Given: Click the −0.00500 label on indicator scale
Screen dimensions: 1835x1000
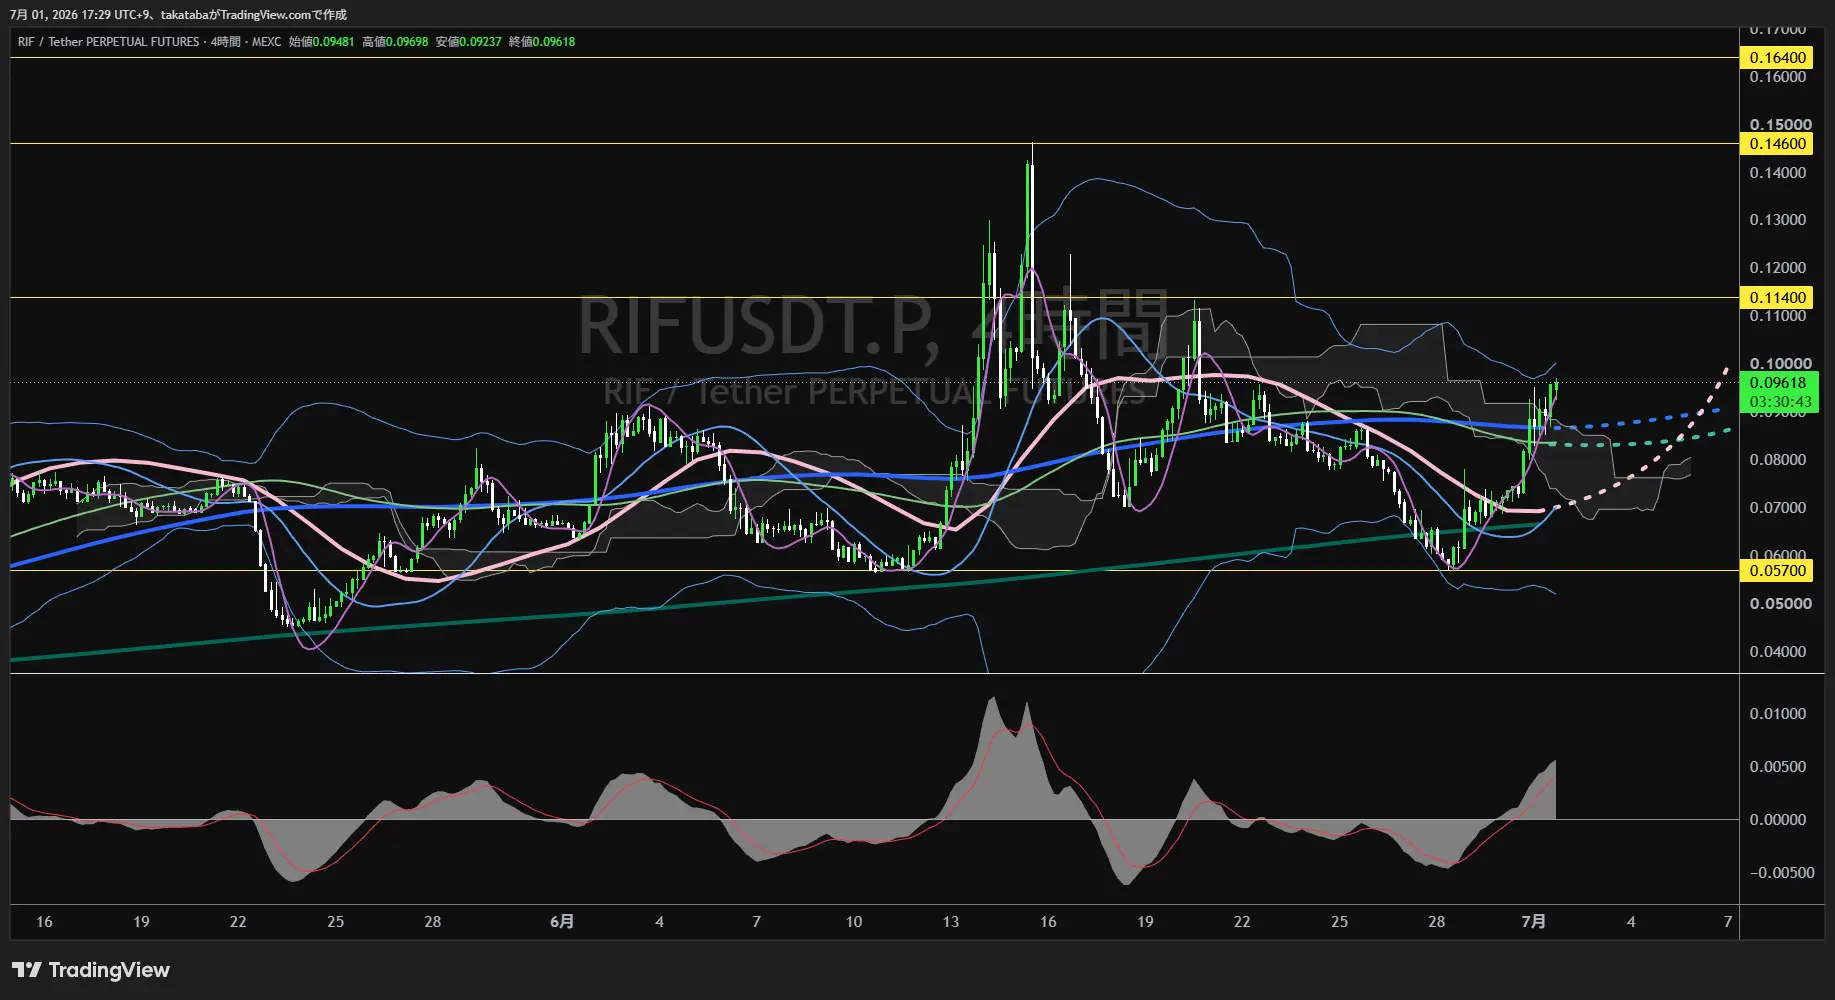Looking at the screenshot, I should coord(1781,873).
